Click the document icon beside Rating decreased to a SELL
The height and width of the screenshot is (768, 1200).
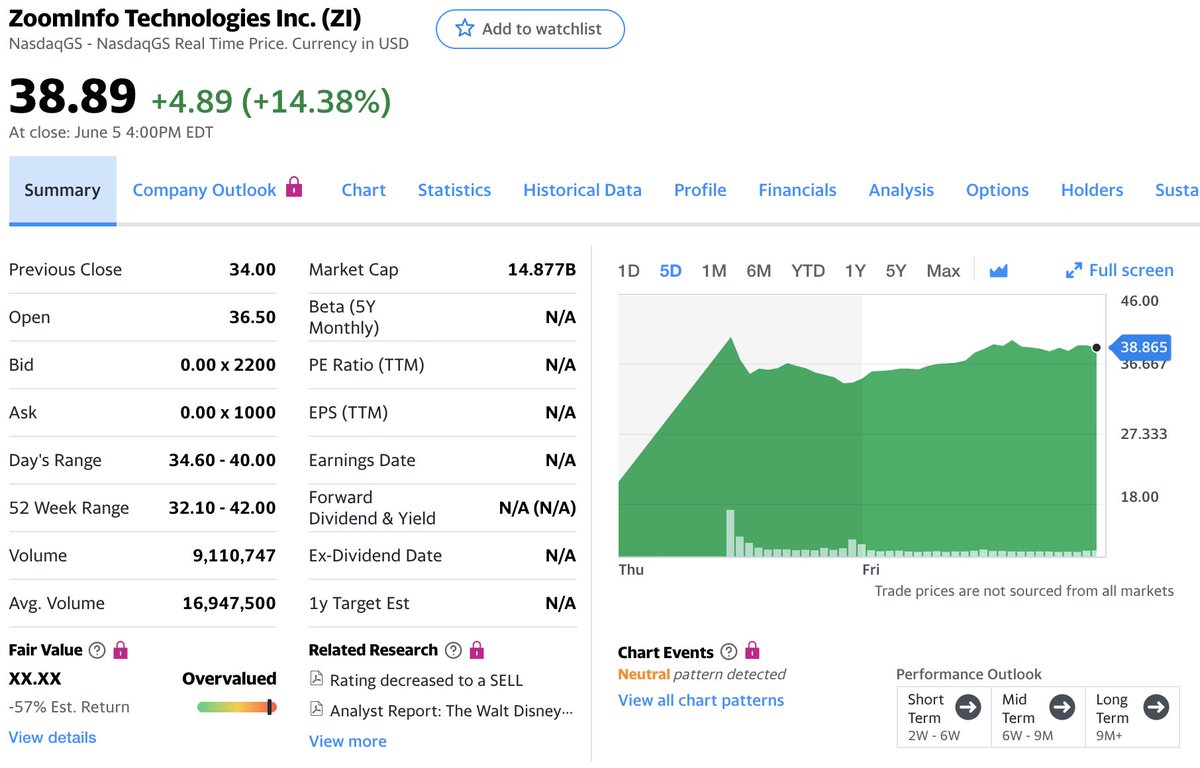pyautogui.click(x=316, y=679)
